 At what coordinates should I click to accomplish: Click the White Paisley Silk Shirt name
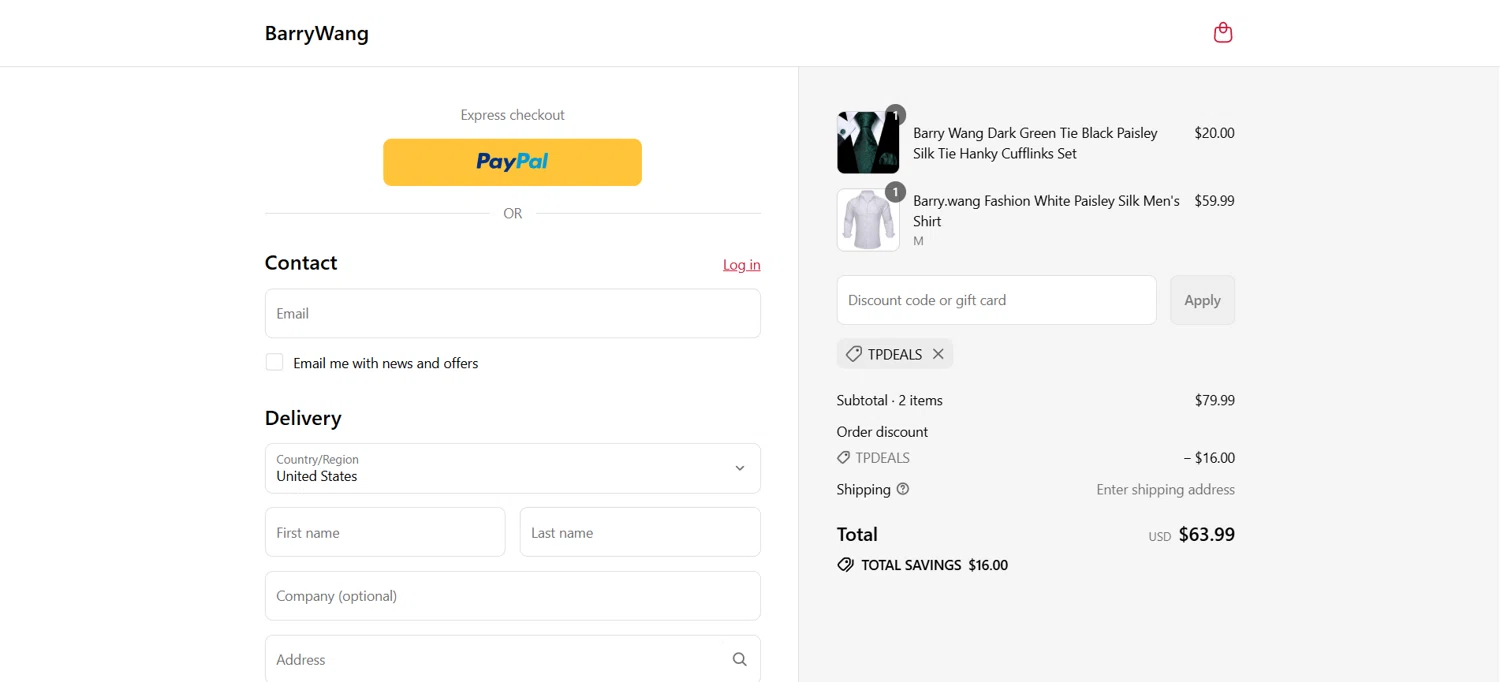click(x=1046, y=211)
